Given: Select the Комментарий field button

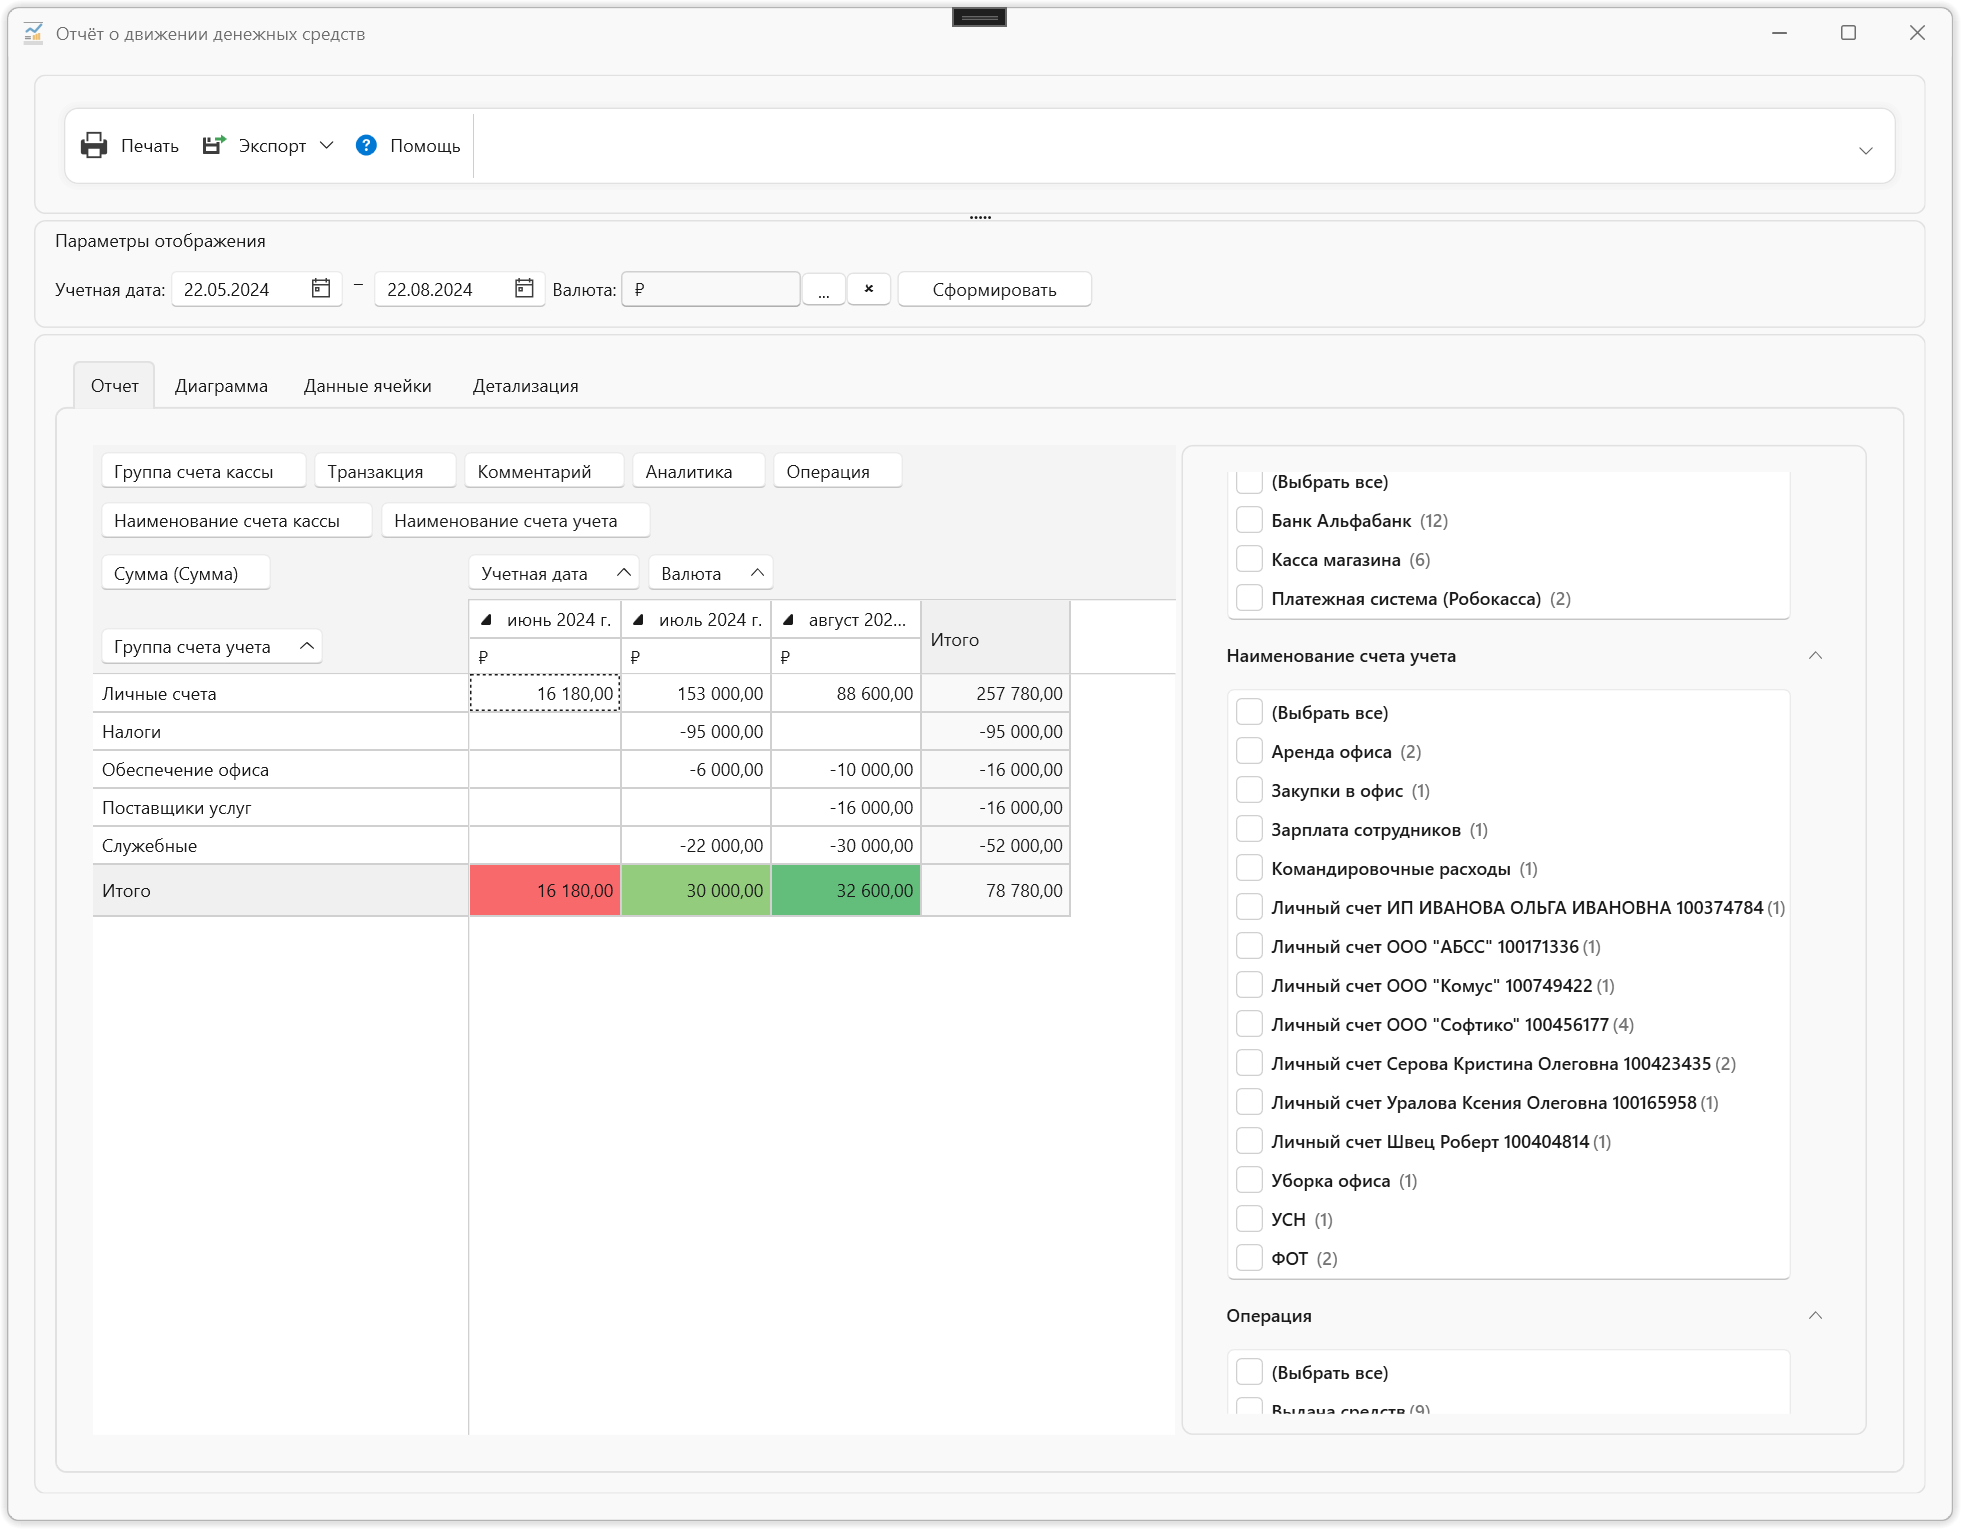Looking at the screenshot, I should click(544, 471).
